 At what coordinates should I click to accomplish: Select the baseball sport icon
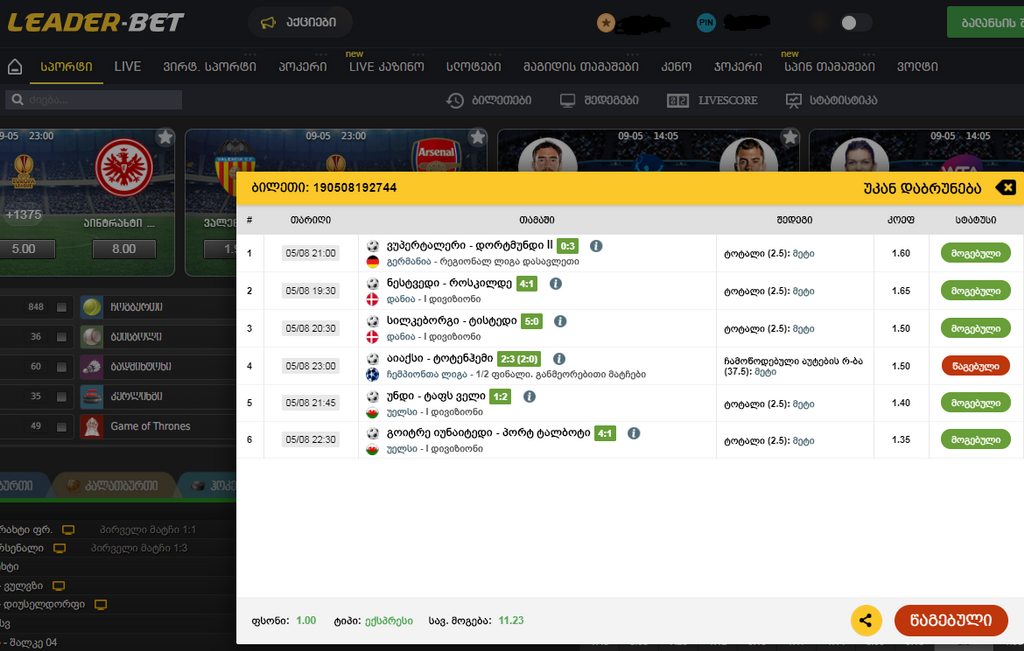tap(91, 337)
